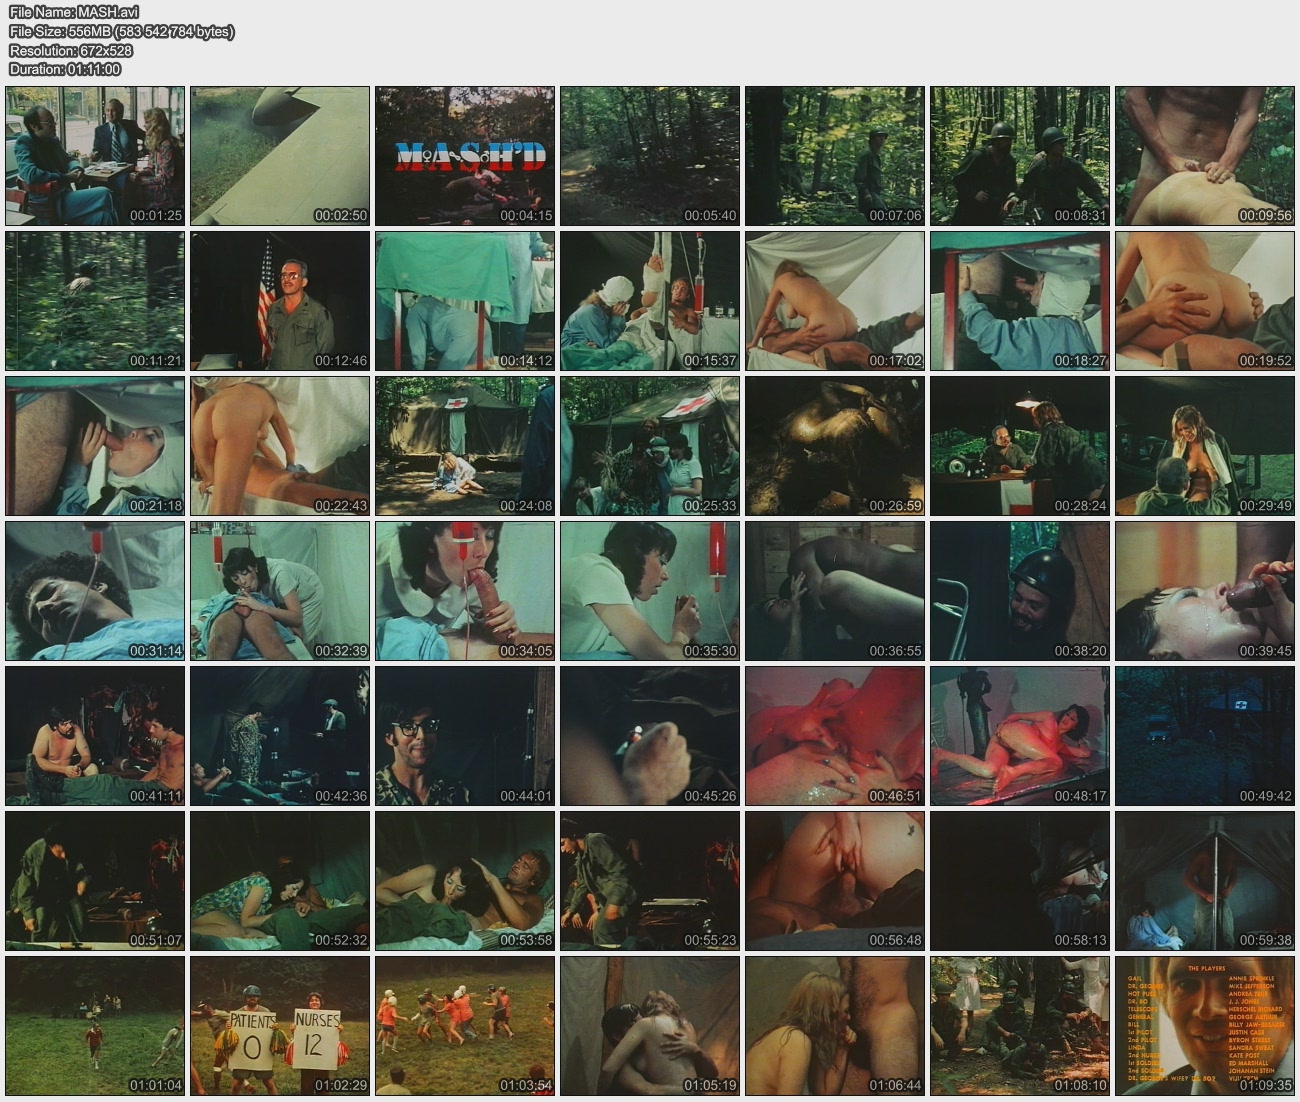Select The Players credits thumbnail at 01:09:35
Image resolution: width=1300 pixels, height=1102 pixels.
[1205, 1026]
